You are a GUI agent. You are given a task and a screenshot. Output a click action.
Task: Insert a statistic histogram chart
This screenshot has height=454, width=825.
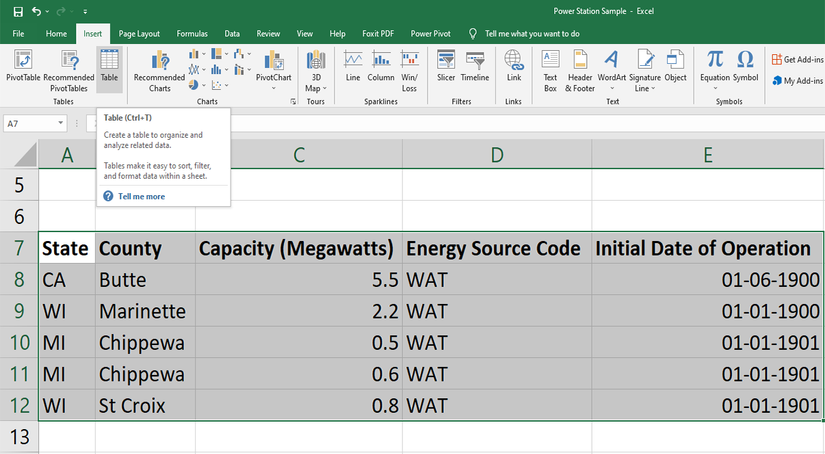coord(216,69)
